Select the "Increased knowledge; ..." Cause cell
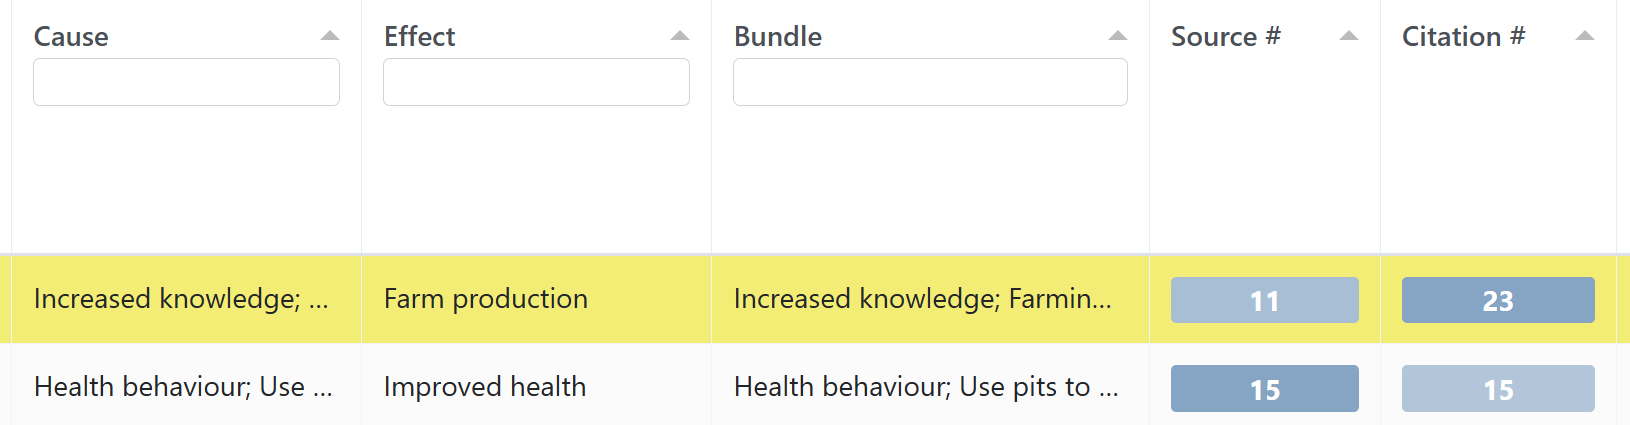Viewport: 1630px width, 425px height. [x=181, y=299]
